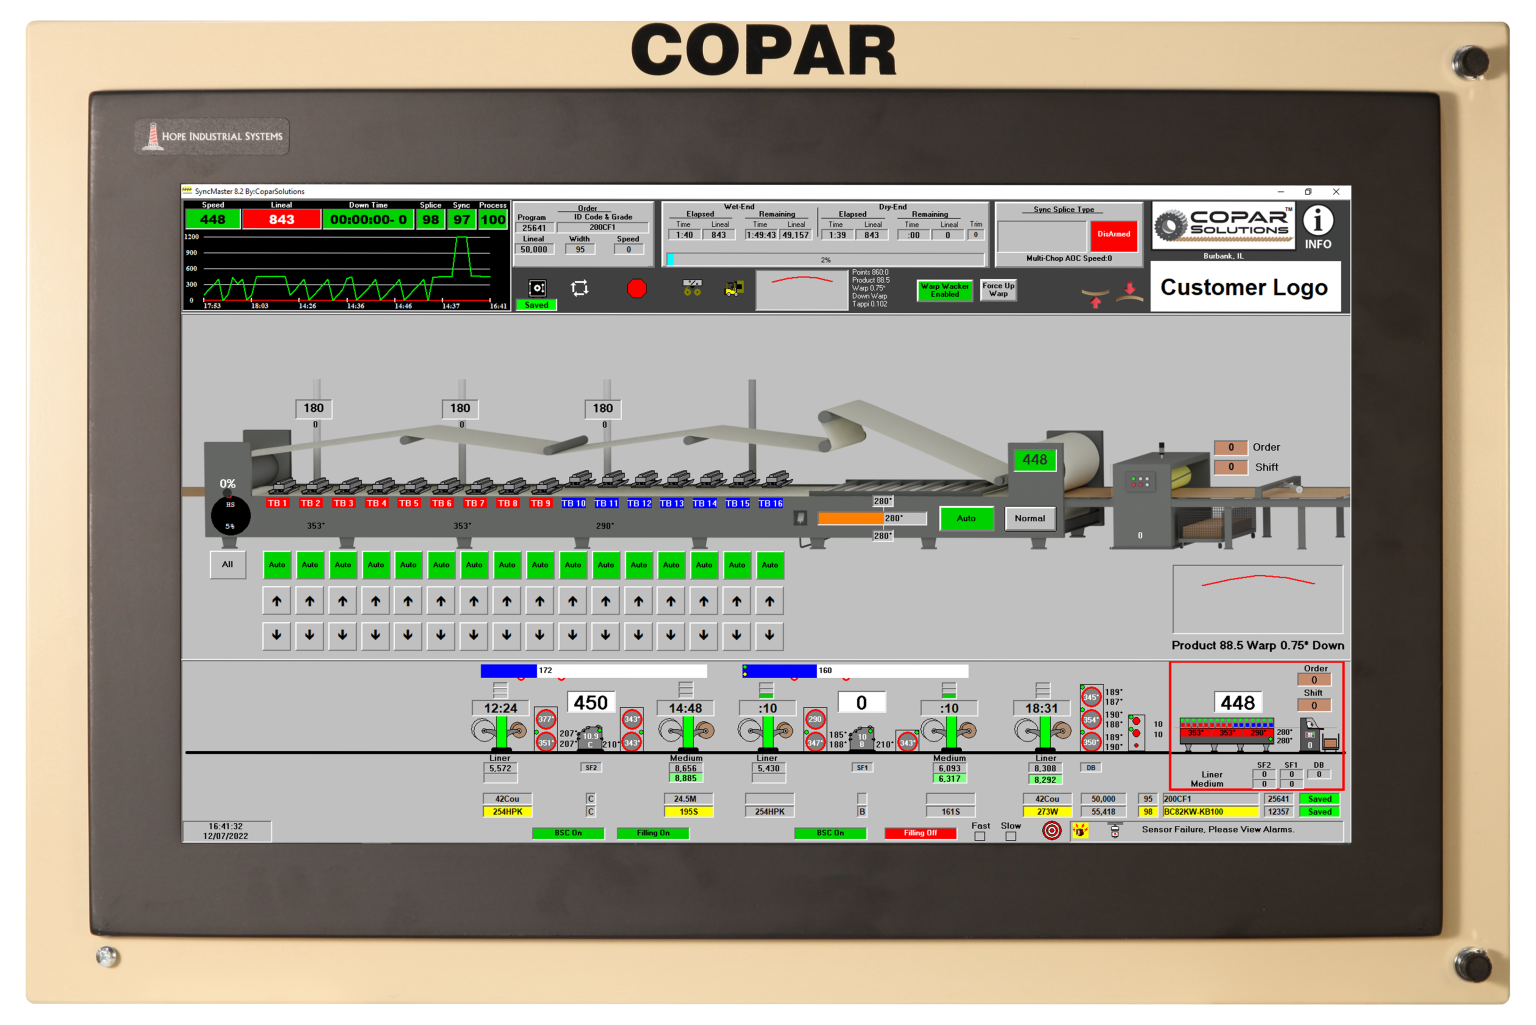Disable the Warp Wacker Enabled toggle
Viewport: 1536px width, 1025px height.
tap(944, 291)
